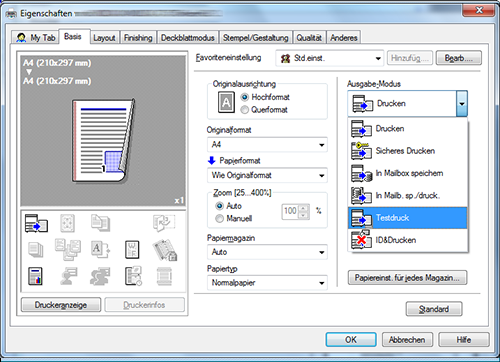Click the grayed stamp S icon
The height and width of the screenshot is (362, 500).
tap(100, 276)
